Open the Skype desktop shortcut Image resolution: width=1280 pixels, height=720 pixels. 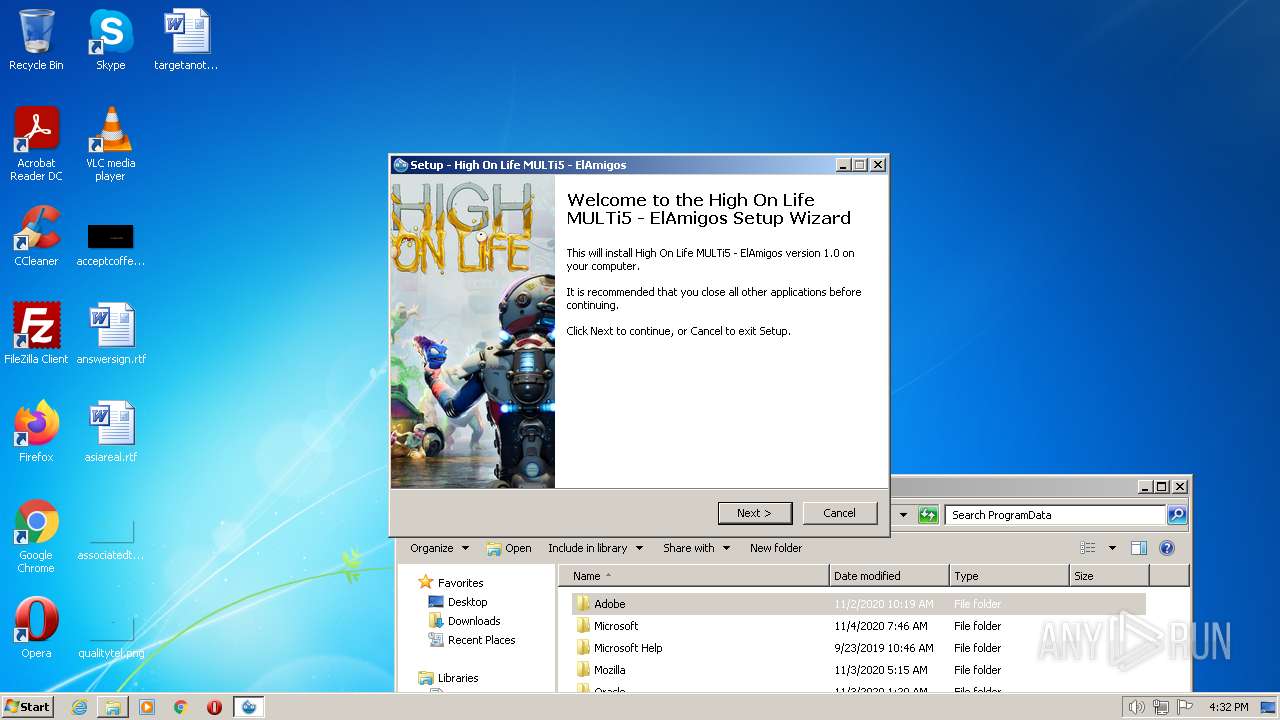[110, 40]
